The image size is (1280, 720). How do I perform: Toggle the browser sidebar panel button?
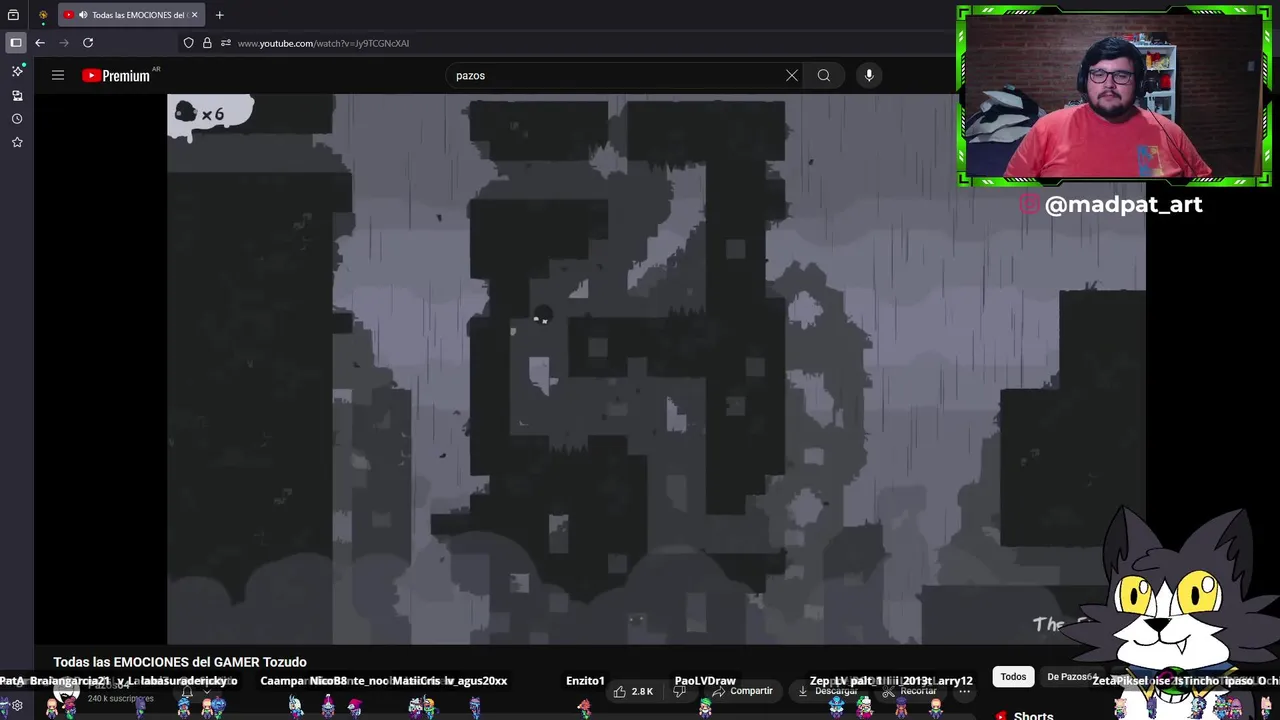click(x=16, y=43)
